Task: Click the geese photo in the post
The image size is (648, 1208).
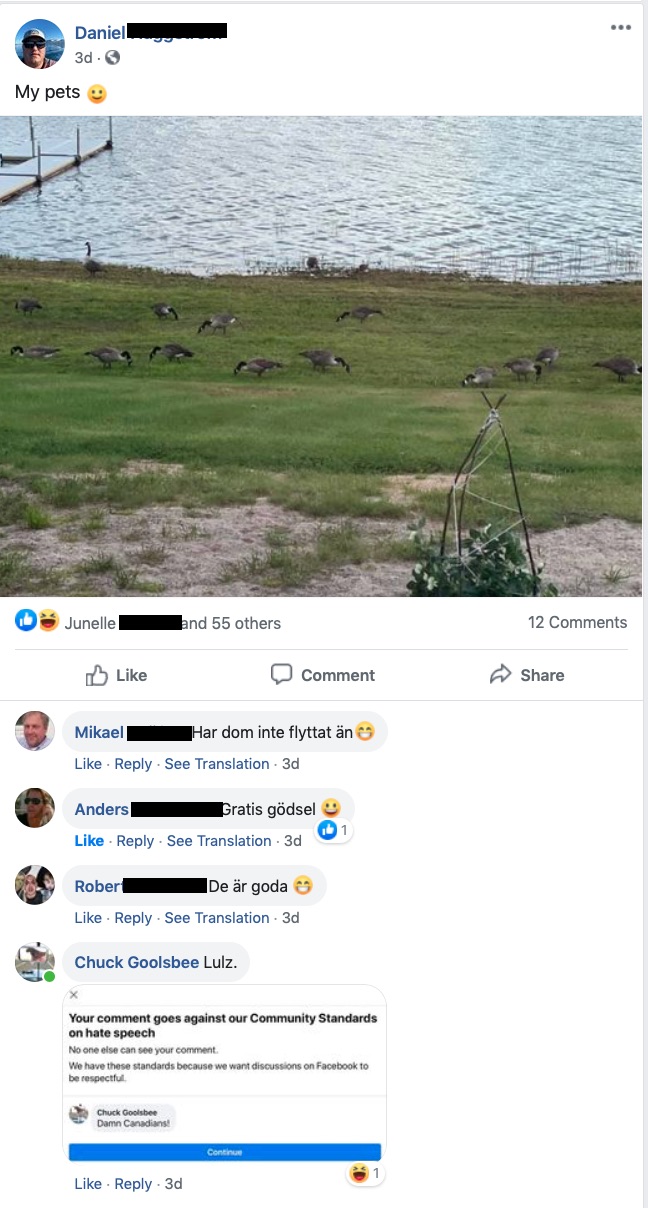Action: click(x=321, y=356)
